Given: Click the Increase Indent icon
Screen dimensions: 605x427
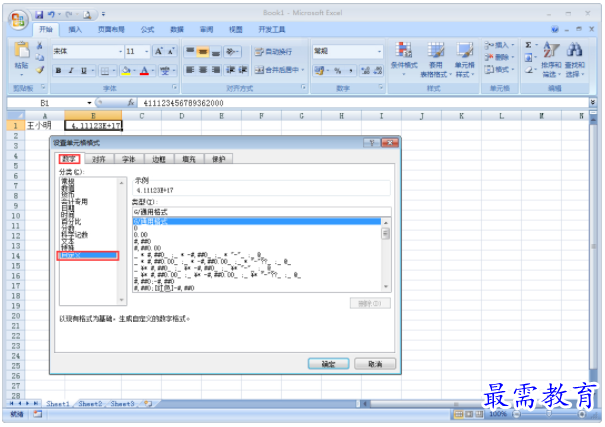Looking at the screenshot, I should click(x=243, y=70).
